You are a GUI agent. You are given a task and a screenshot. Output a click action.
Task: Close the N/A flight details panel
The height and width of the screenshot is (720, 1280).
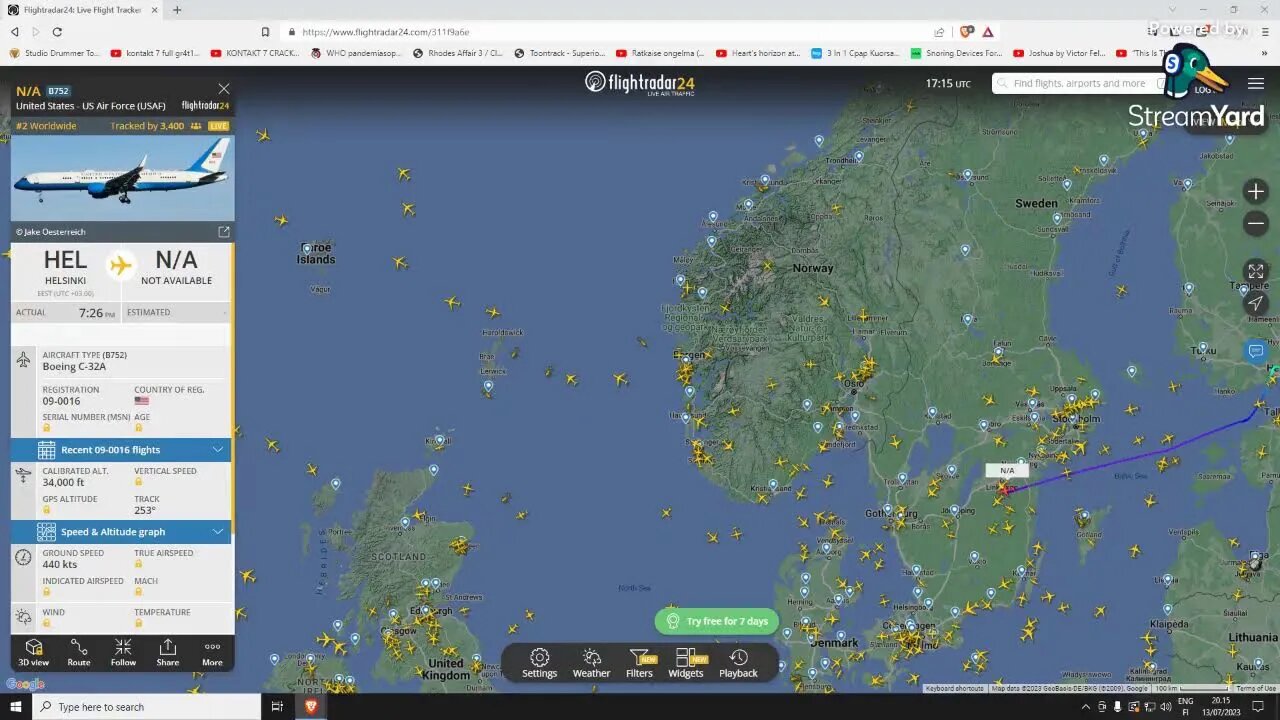click(224, 89)
